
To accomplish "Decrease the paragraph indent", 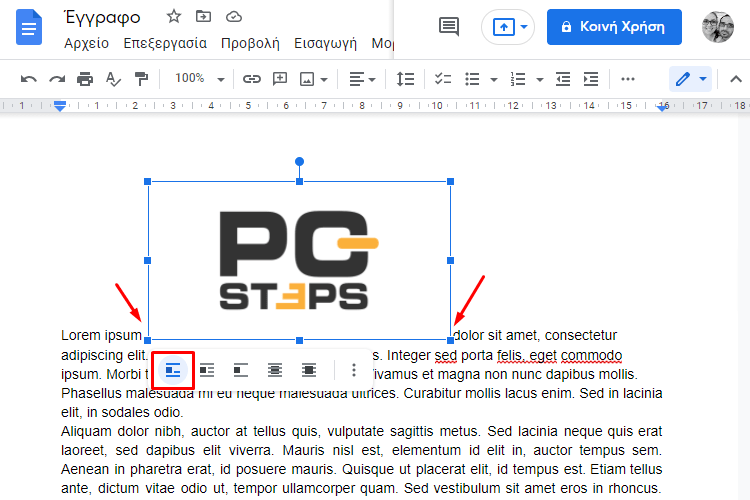I will [x=563, y=79].
